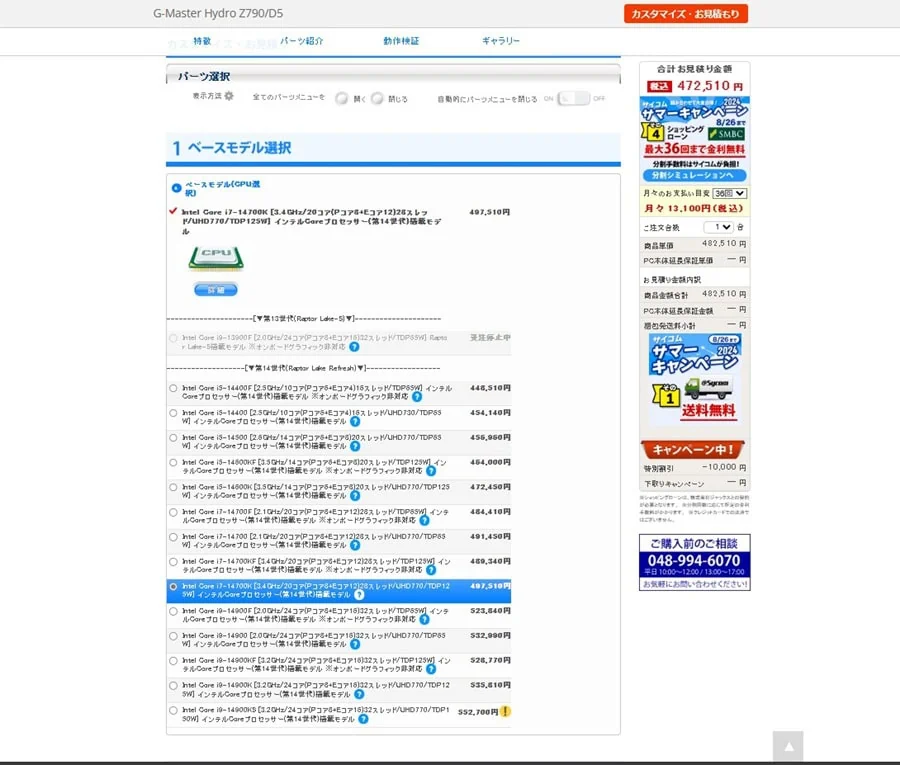Click the G-Master Hydro Z790/D5 page title

[218, 13]
